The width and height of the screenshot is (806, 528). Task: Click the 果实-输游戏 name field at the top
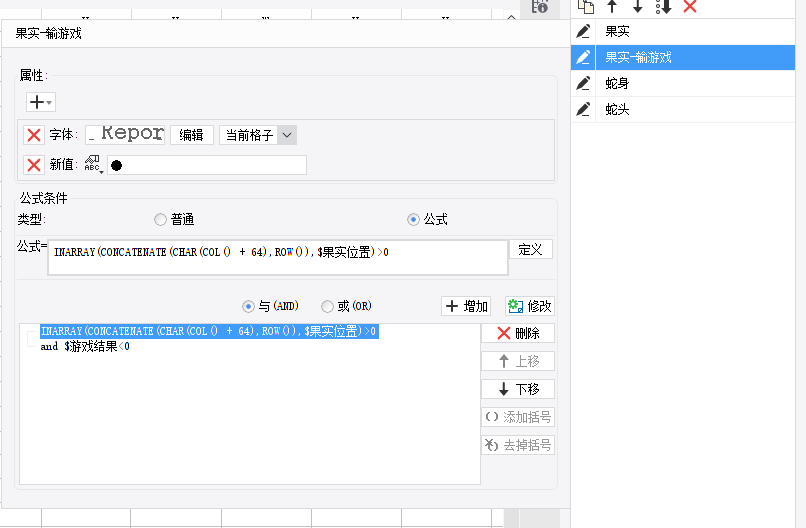(x=285, y=34)
